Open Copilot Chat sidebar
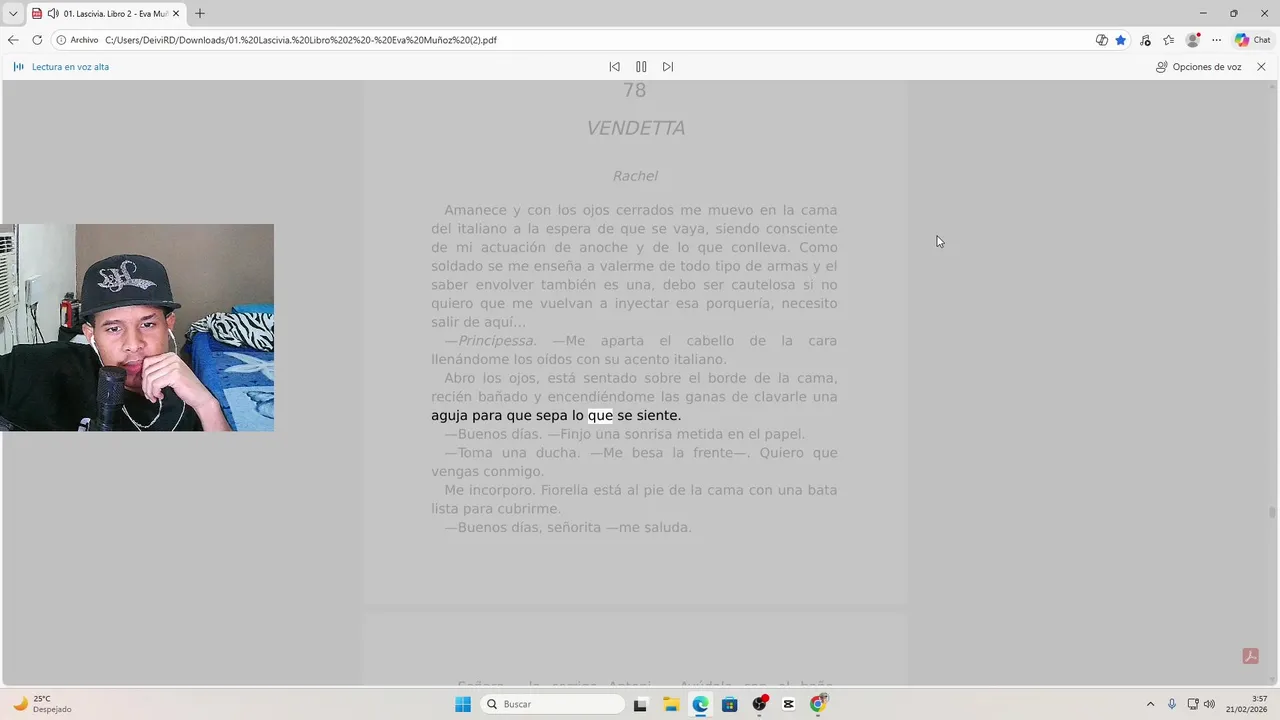Image resolution: width=1280 pixels, height=720 pixels. tap(1253, 40)
